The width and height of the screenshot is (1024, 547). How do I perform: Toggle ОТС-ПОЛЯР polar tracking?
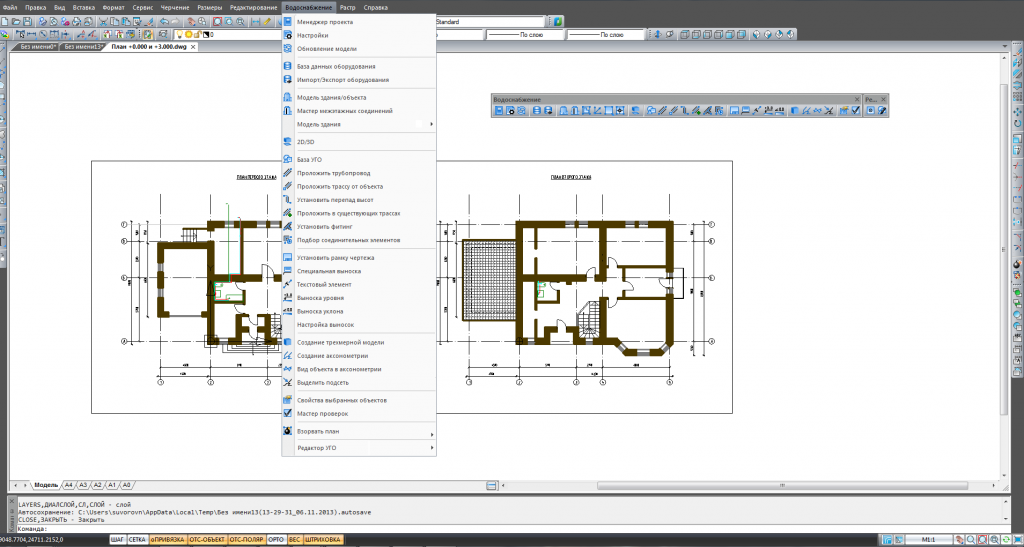[246, 540]
